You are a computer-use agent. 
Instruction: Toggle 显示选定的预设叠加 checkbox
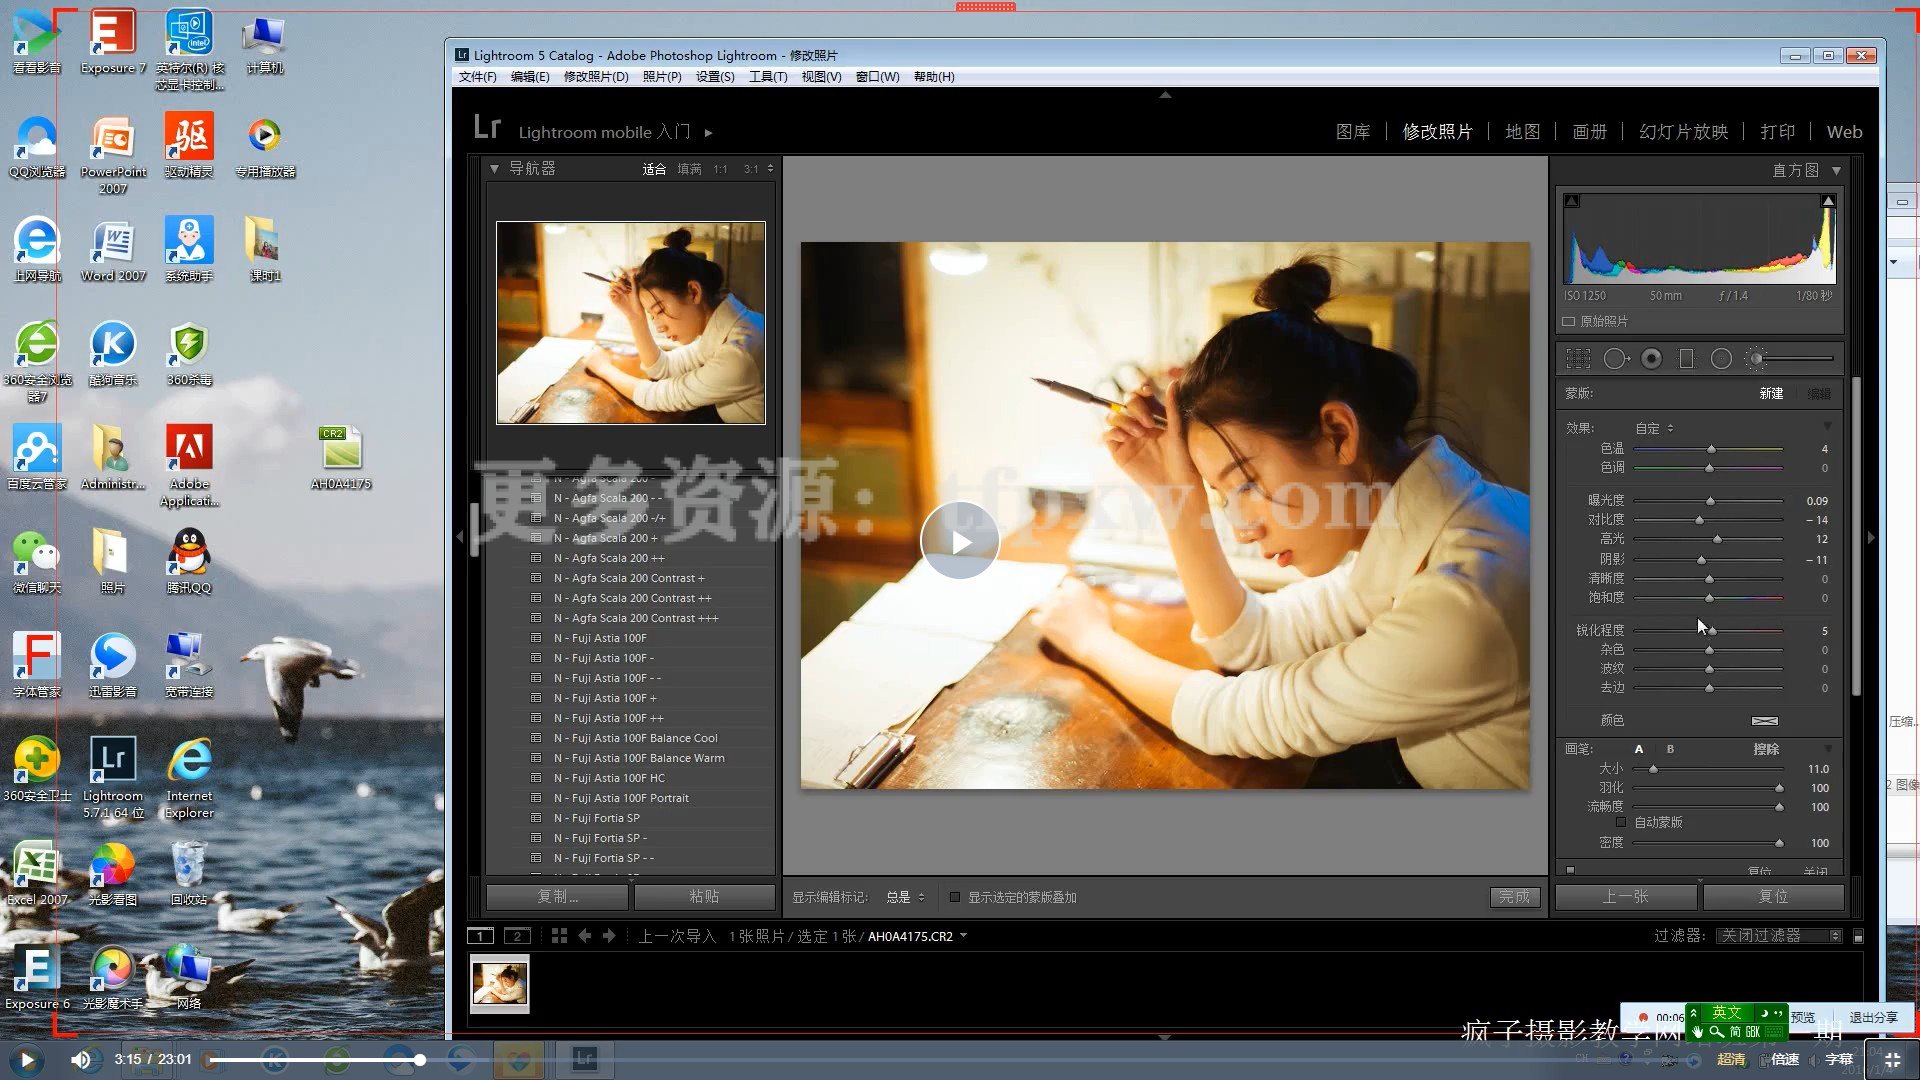click(953, 897)
